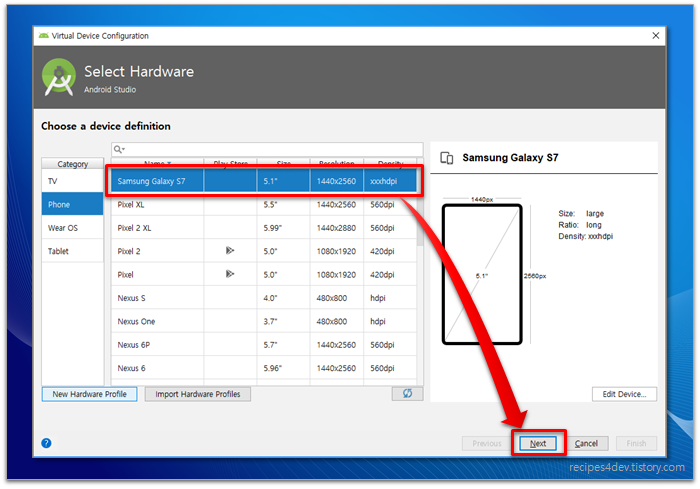Select the Nexus S device row
Image resolution: width=700 pixels, height=489 pixels.
click(x=264, y=298)
